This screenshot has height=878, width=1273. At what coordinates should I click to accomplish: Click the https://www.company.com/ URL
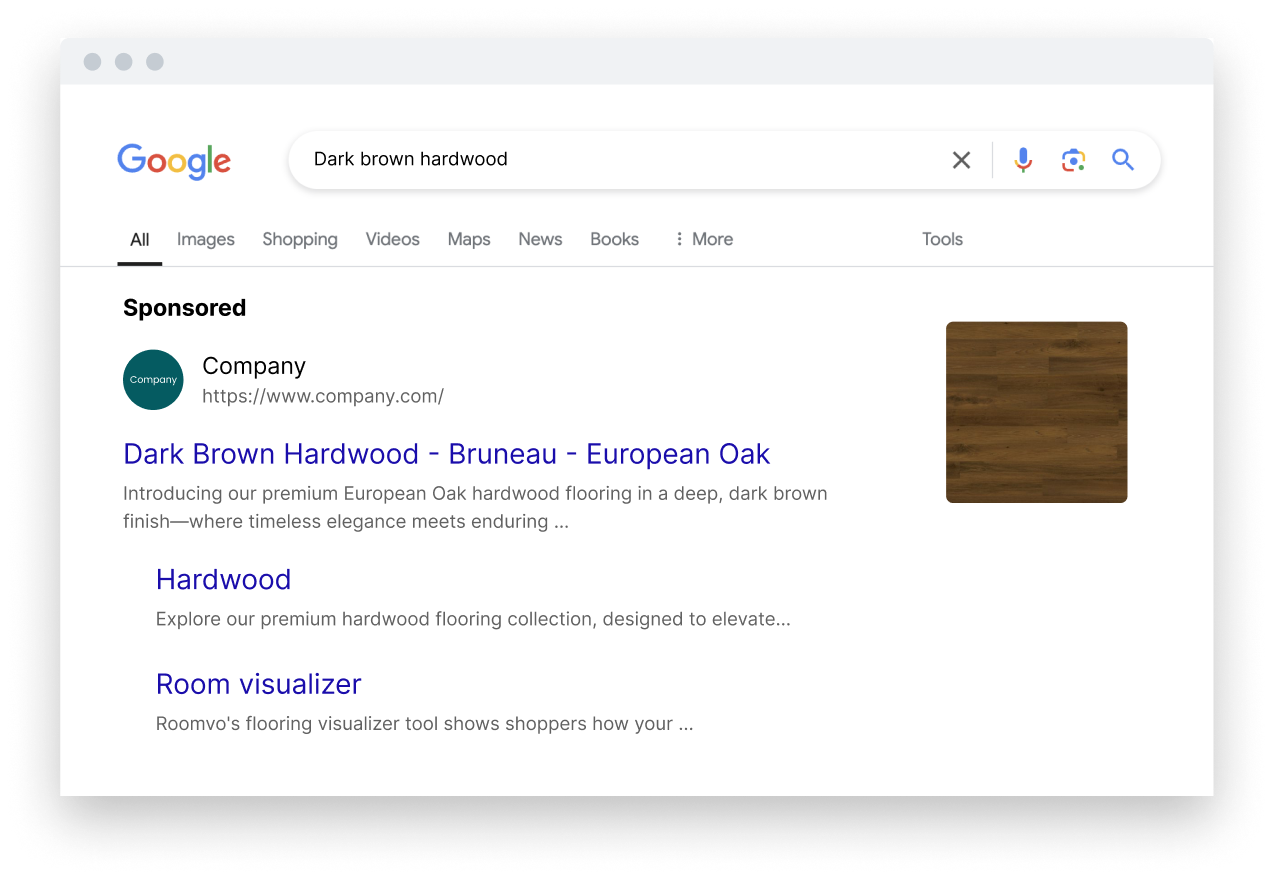coord(323,396)
